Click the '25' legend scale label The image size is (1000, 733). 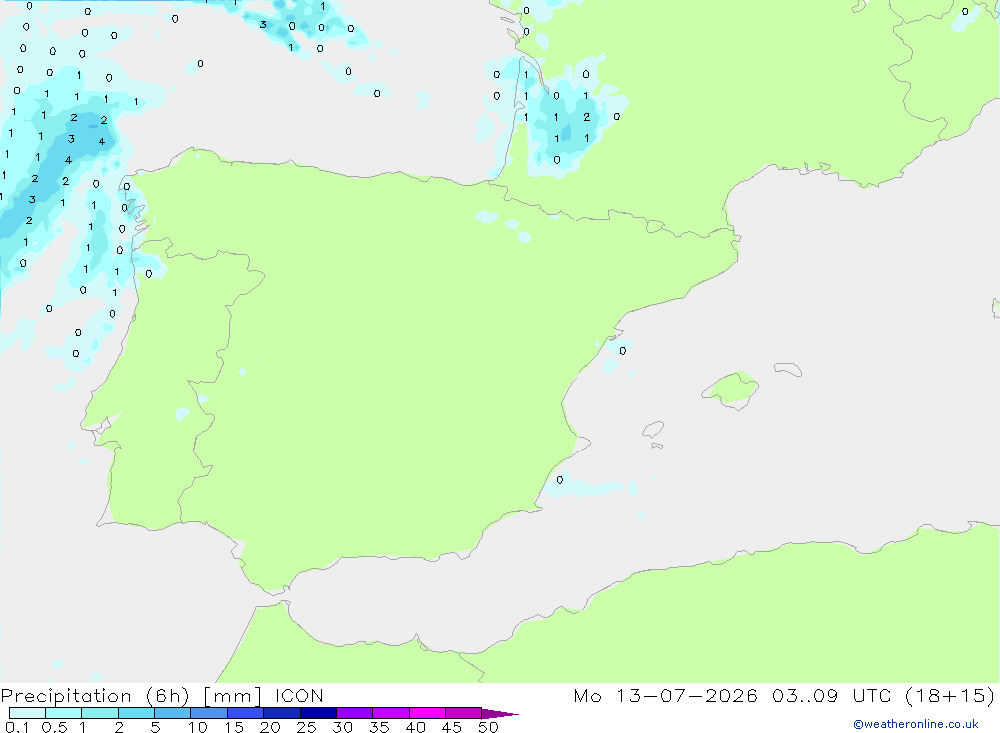click(306, 727)
